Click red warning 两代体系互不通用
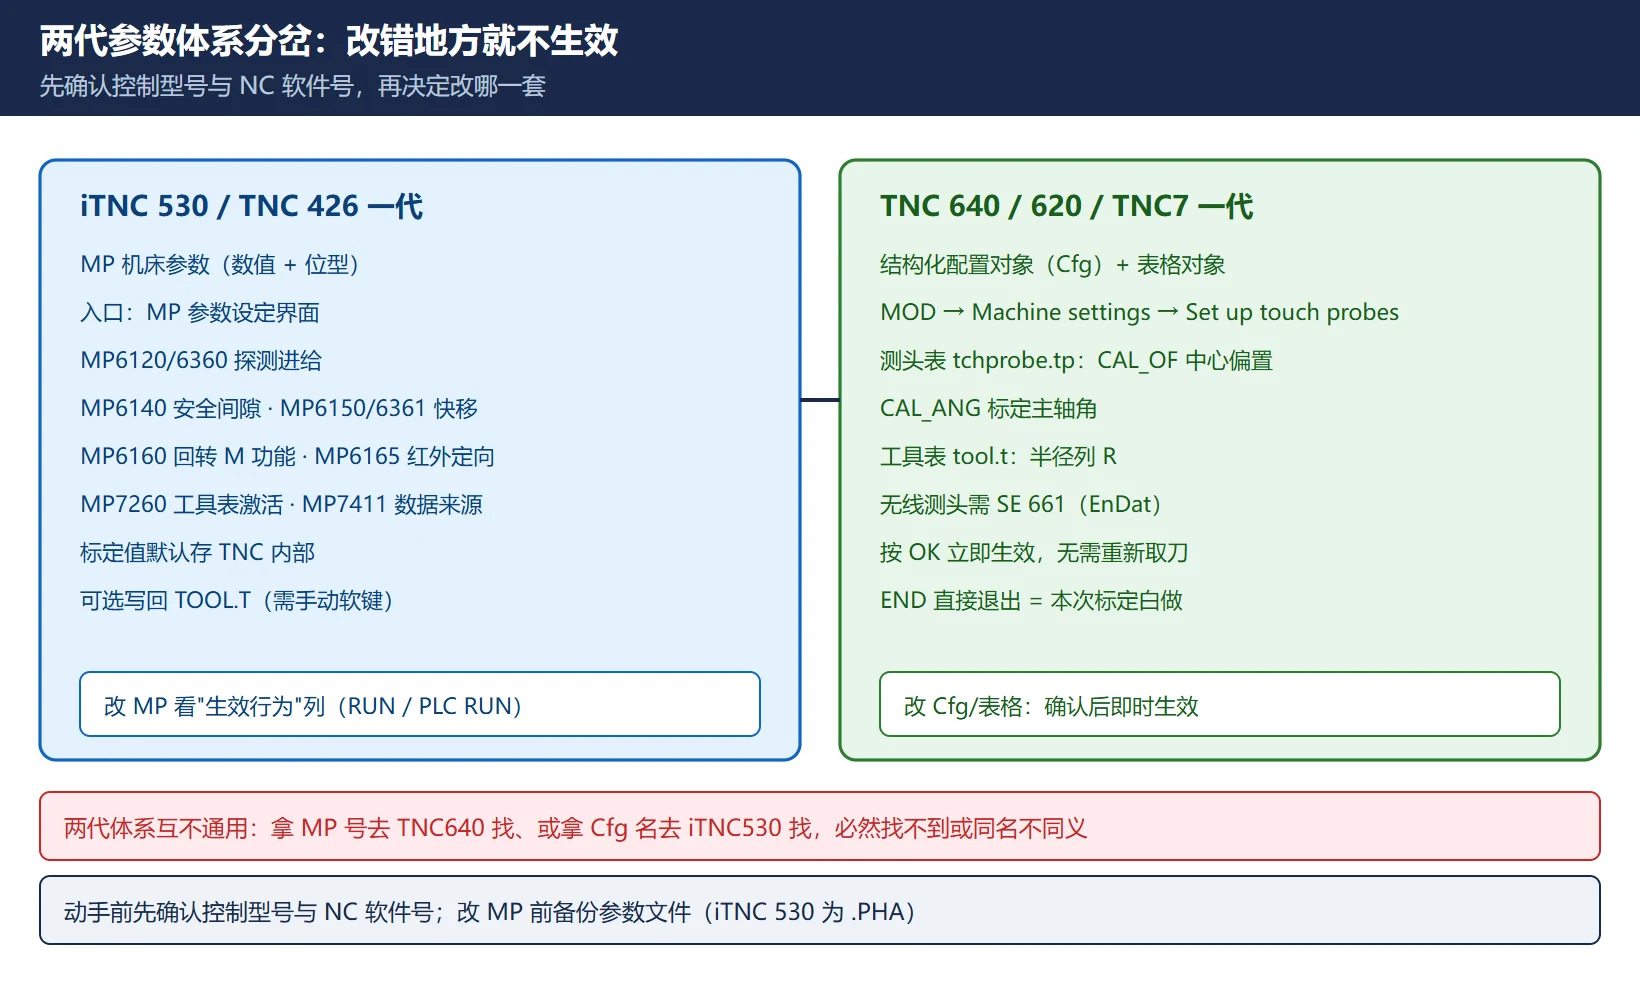The width and height of the screenshot is (1640, 1000). (820, 826)
